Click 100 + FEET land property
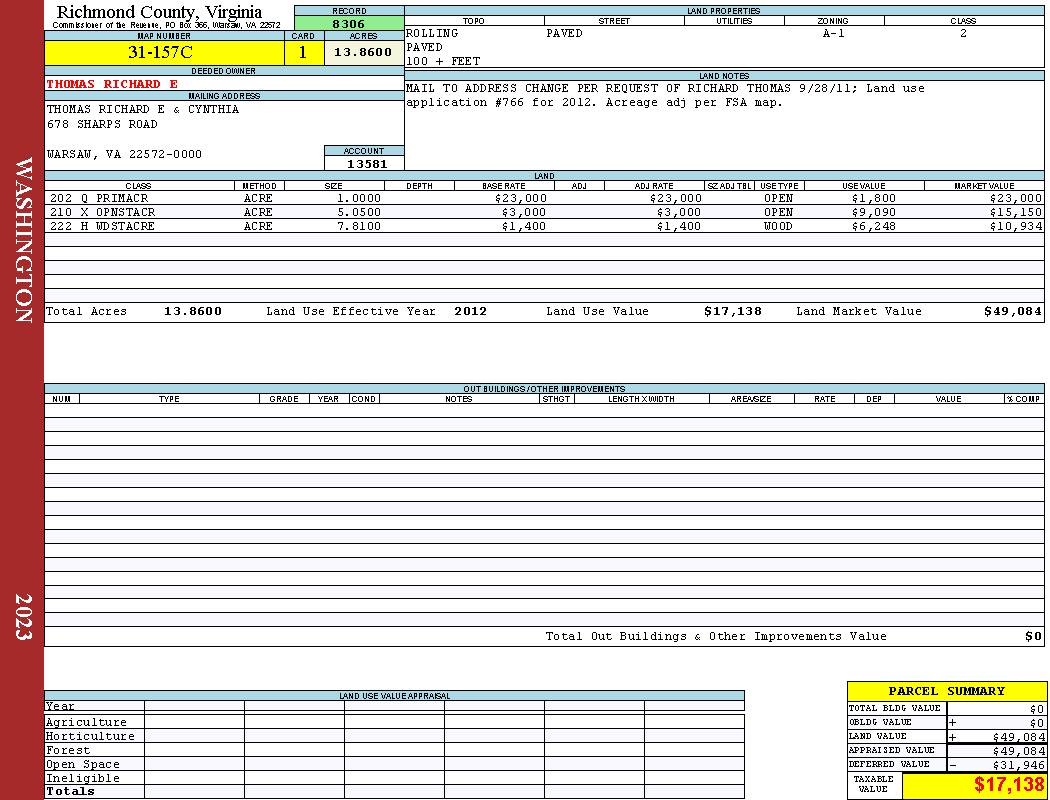Image resolution: width=1050 pixels, height=800 pixels. pos(443,61)
